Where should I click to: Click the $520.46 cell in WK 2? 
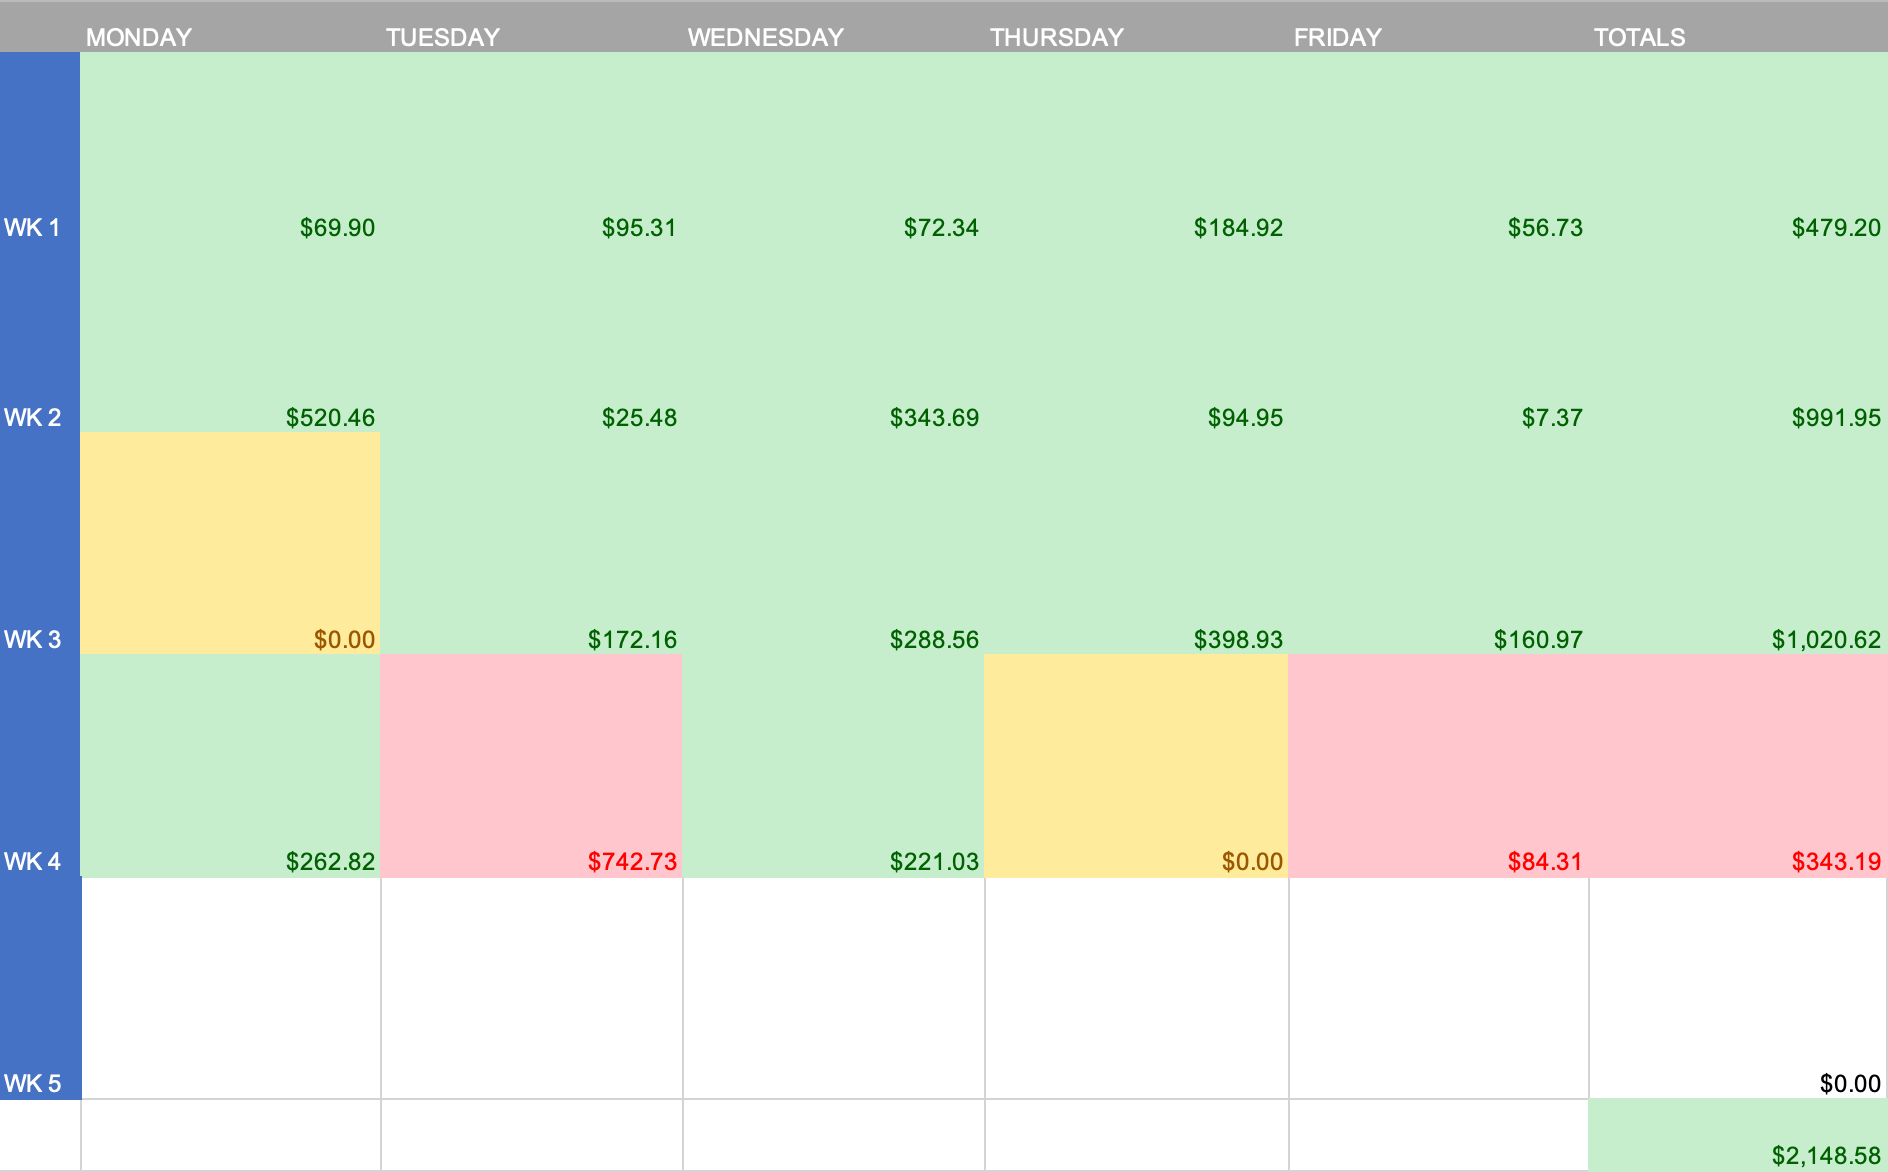pyautogui.click(x=330, y=418)
